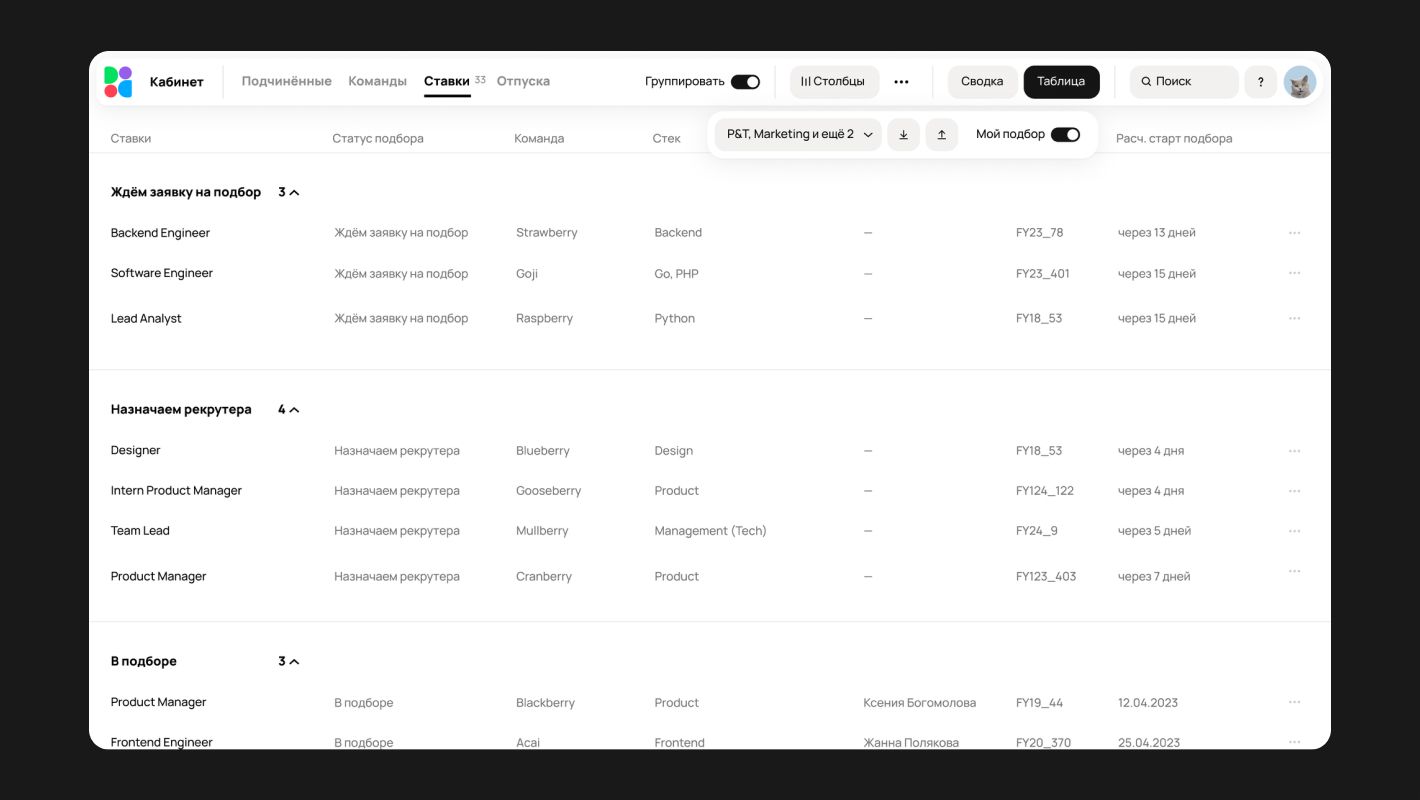Switch to Сводка view
Viewport: 1420px width, 800px height.
pos(982,82)
